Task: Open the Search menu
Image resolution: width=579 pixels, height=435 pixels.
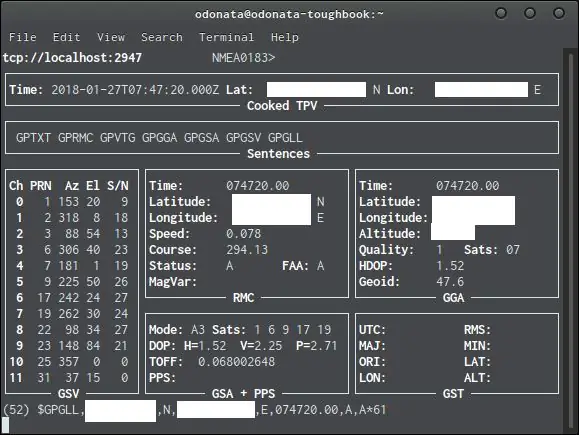Action: pos(162,37)
